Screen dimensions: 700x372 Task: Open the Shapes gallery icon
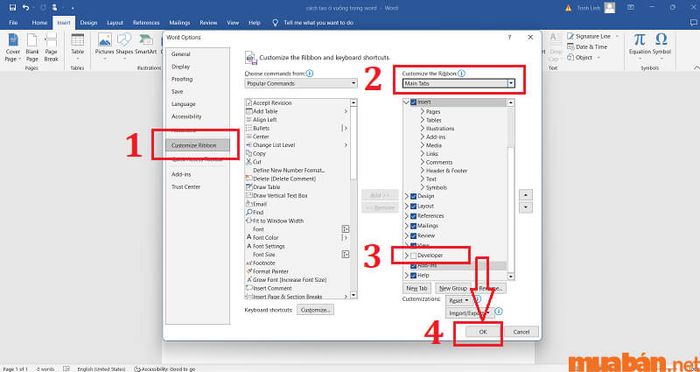124,40
